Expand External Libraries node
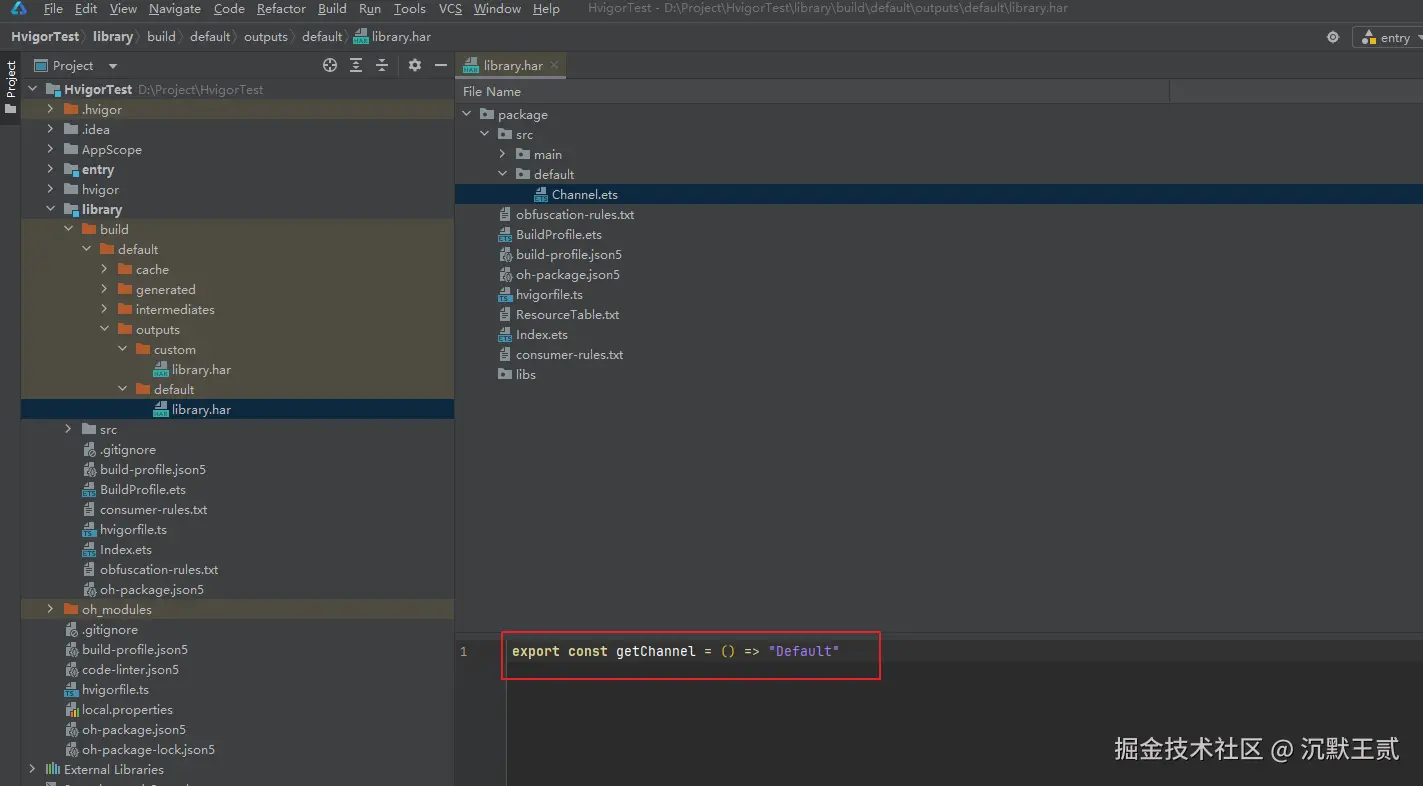This screenshot has width=1423, height=786. pyautogui.click(x=33, y=769)
